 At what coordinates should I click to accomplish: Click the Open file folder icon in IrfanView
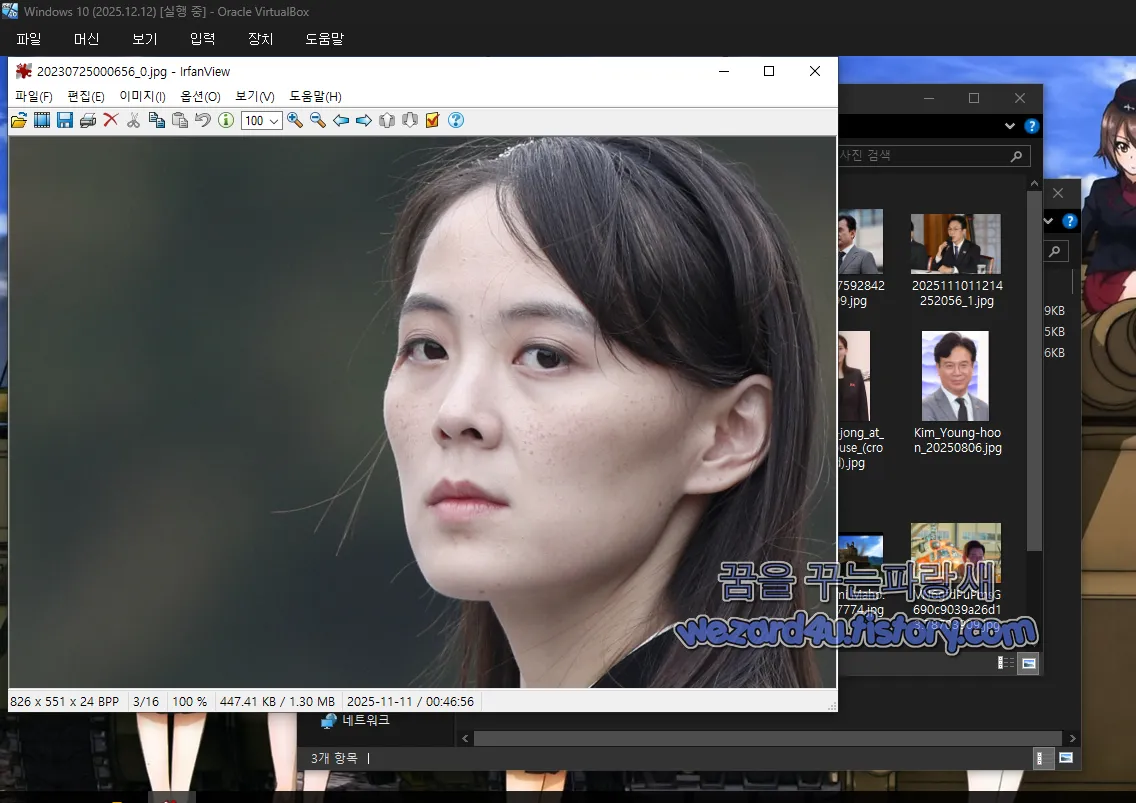tap(19, 120)
